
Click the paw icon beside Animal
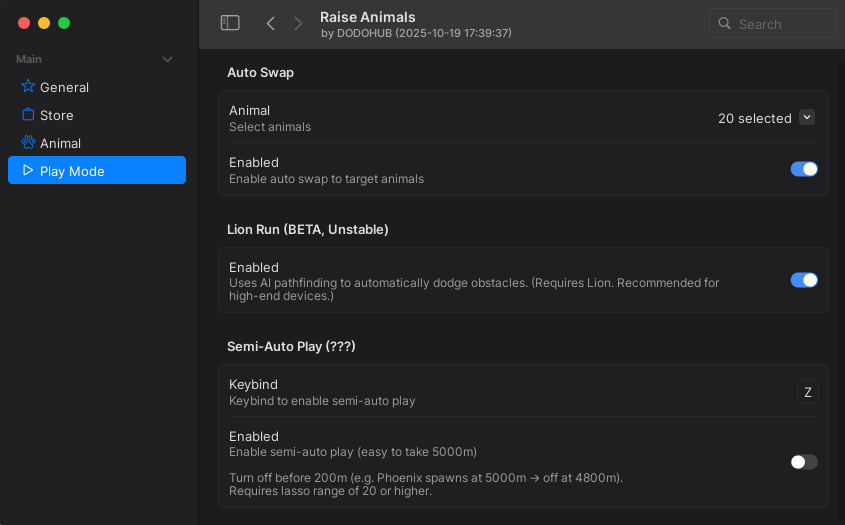tap(28, 142)
